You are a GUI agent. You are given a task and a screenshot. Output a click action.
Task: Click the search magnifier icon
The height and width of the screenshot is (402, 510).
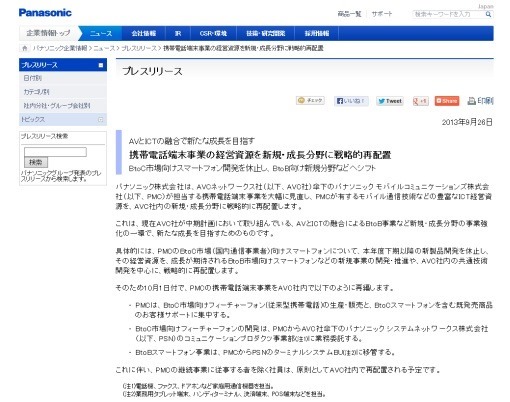point(488,14)
